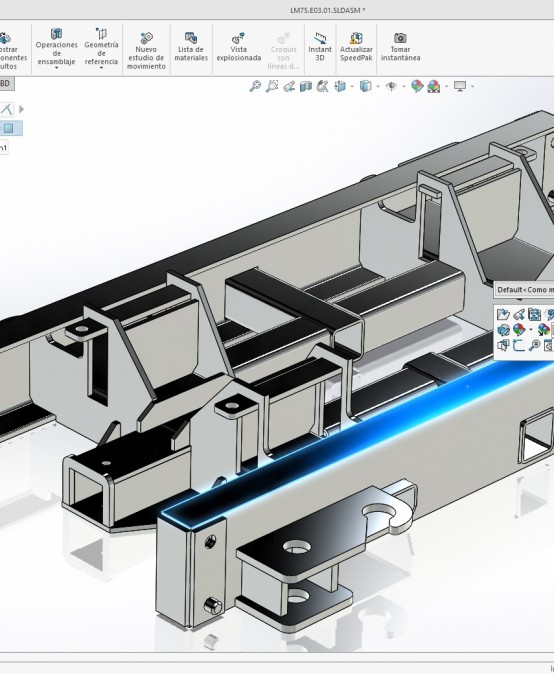Click Copy Appearance icon in context toolbar
This screenshot has height=674, width=554.
(x=544, y=330)
